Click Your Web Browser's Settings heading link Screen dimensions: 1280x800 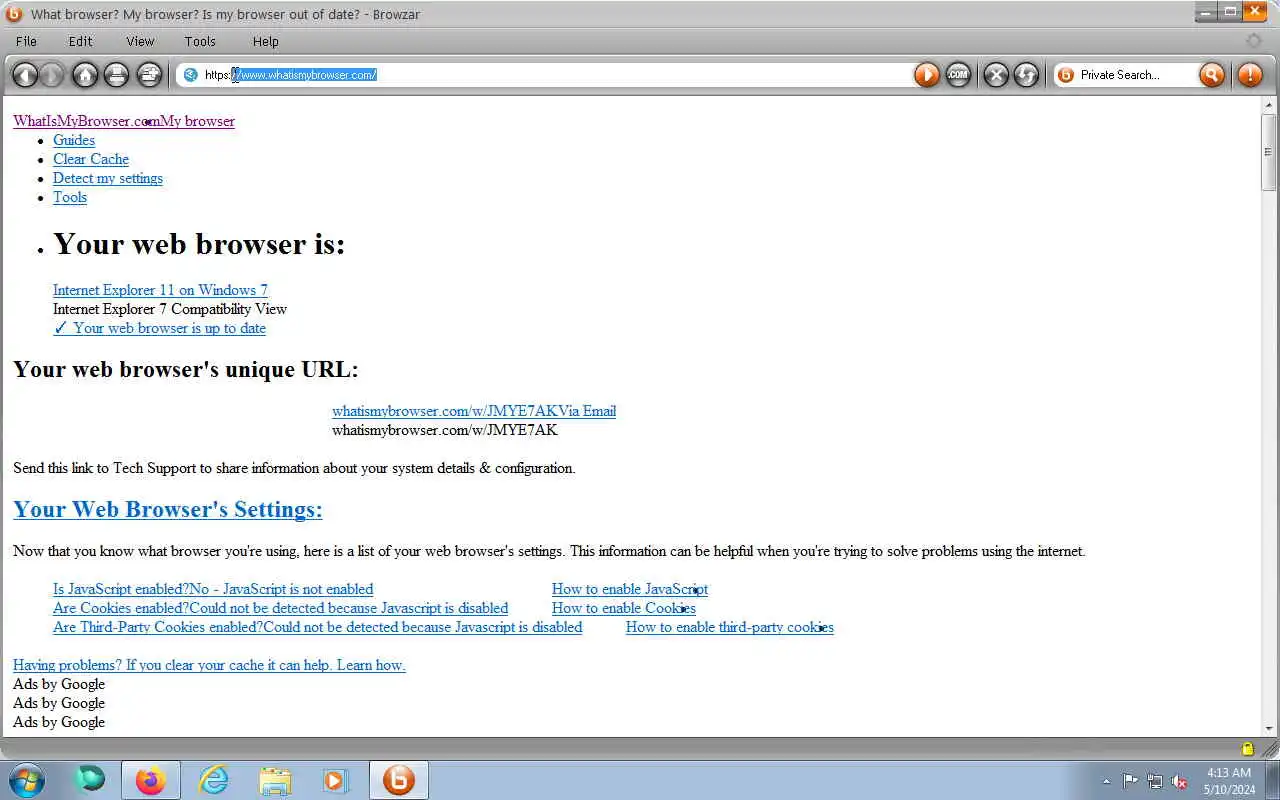168,509
